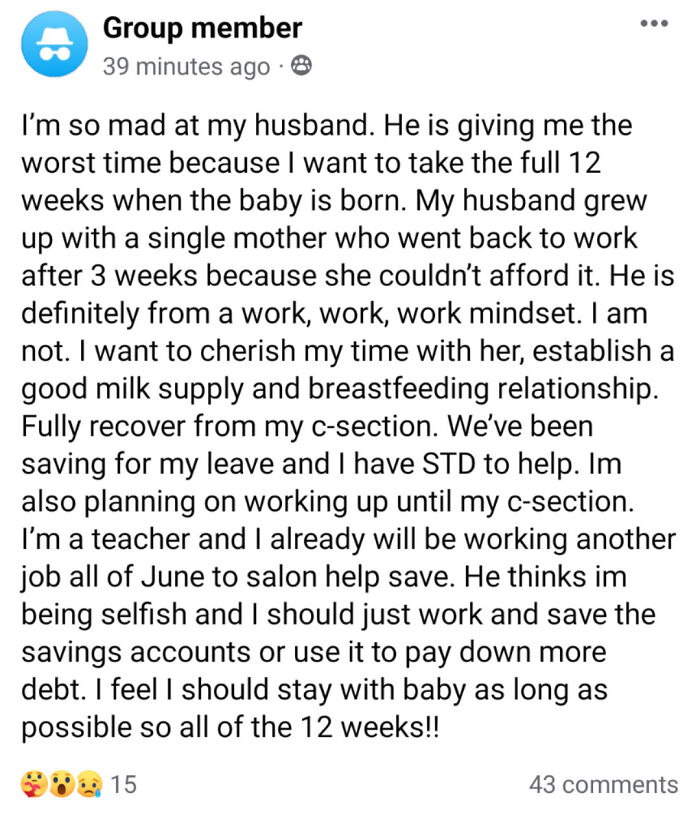Click the phrase 'breastfeeding relationship' in the post
This screenshot has height=819, width=700.
(x=482, y=389)
